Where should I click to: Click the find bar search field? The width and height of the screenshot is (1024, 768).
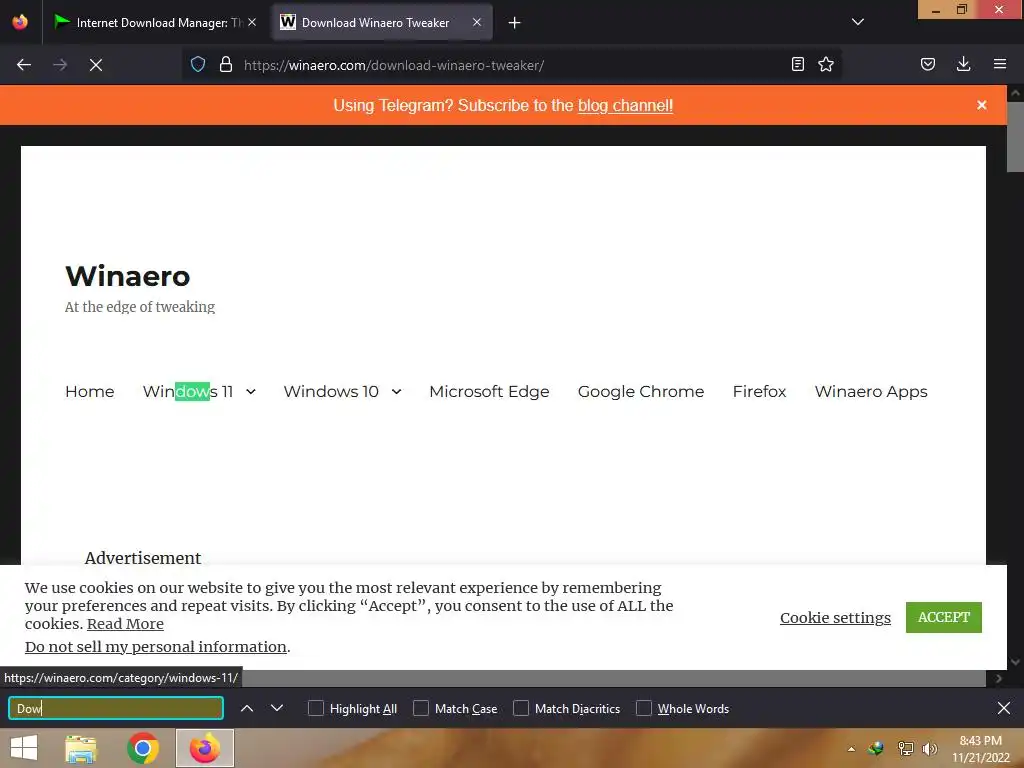coord(116,708)
